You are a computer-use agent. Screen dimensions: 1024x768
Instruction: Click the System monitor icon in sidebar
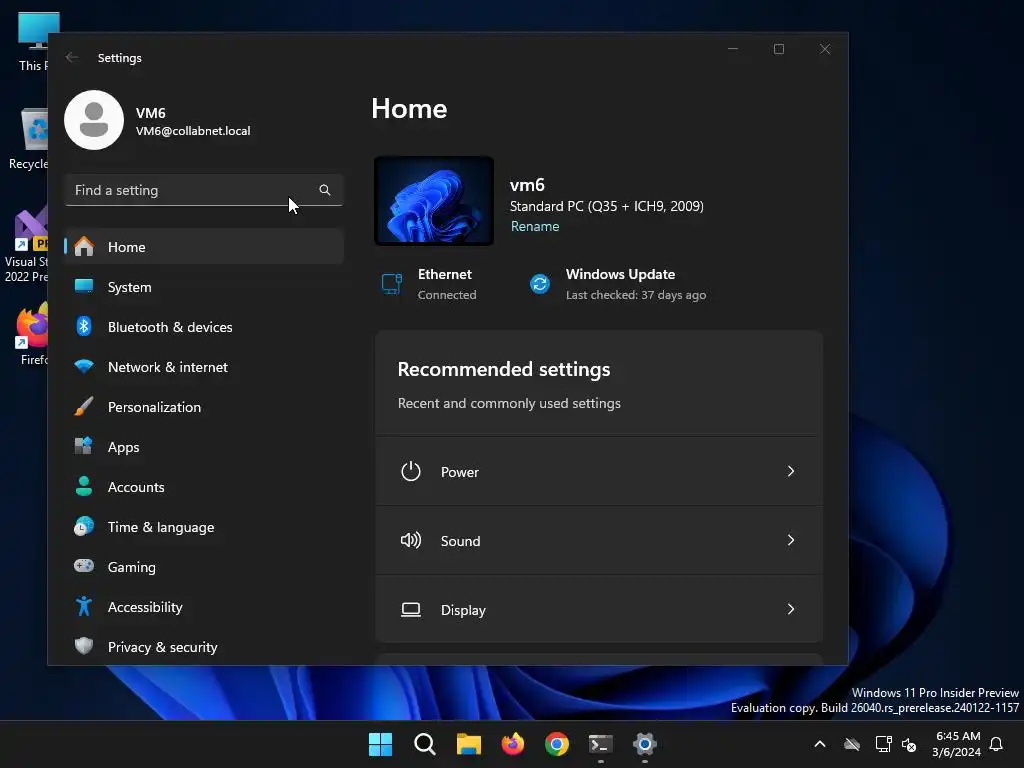tap(84, 286)
